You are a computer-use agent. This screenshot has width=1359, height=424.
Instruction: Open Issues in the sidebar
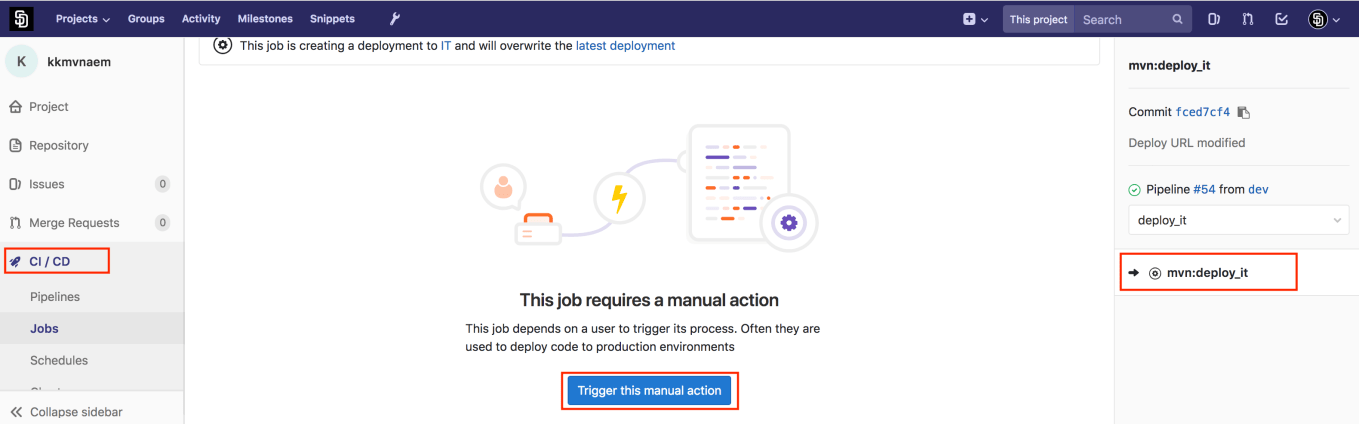tap(47, 184)
